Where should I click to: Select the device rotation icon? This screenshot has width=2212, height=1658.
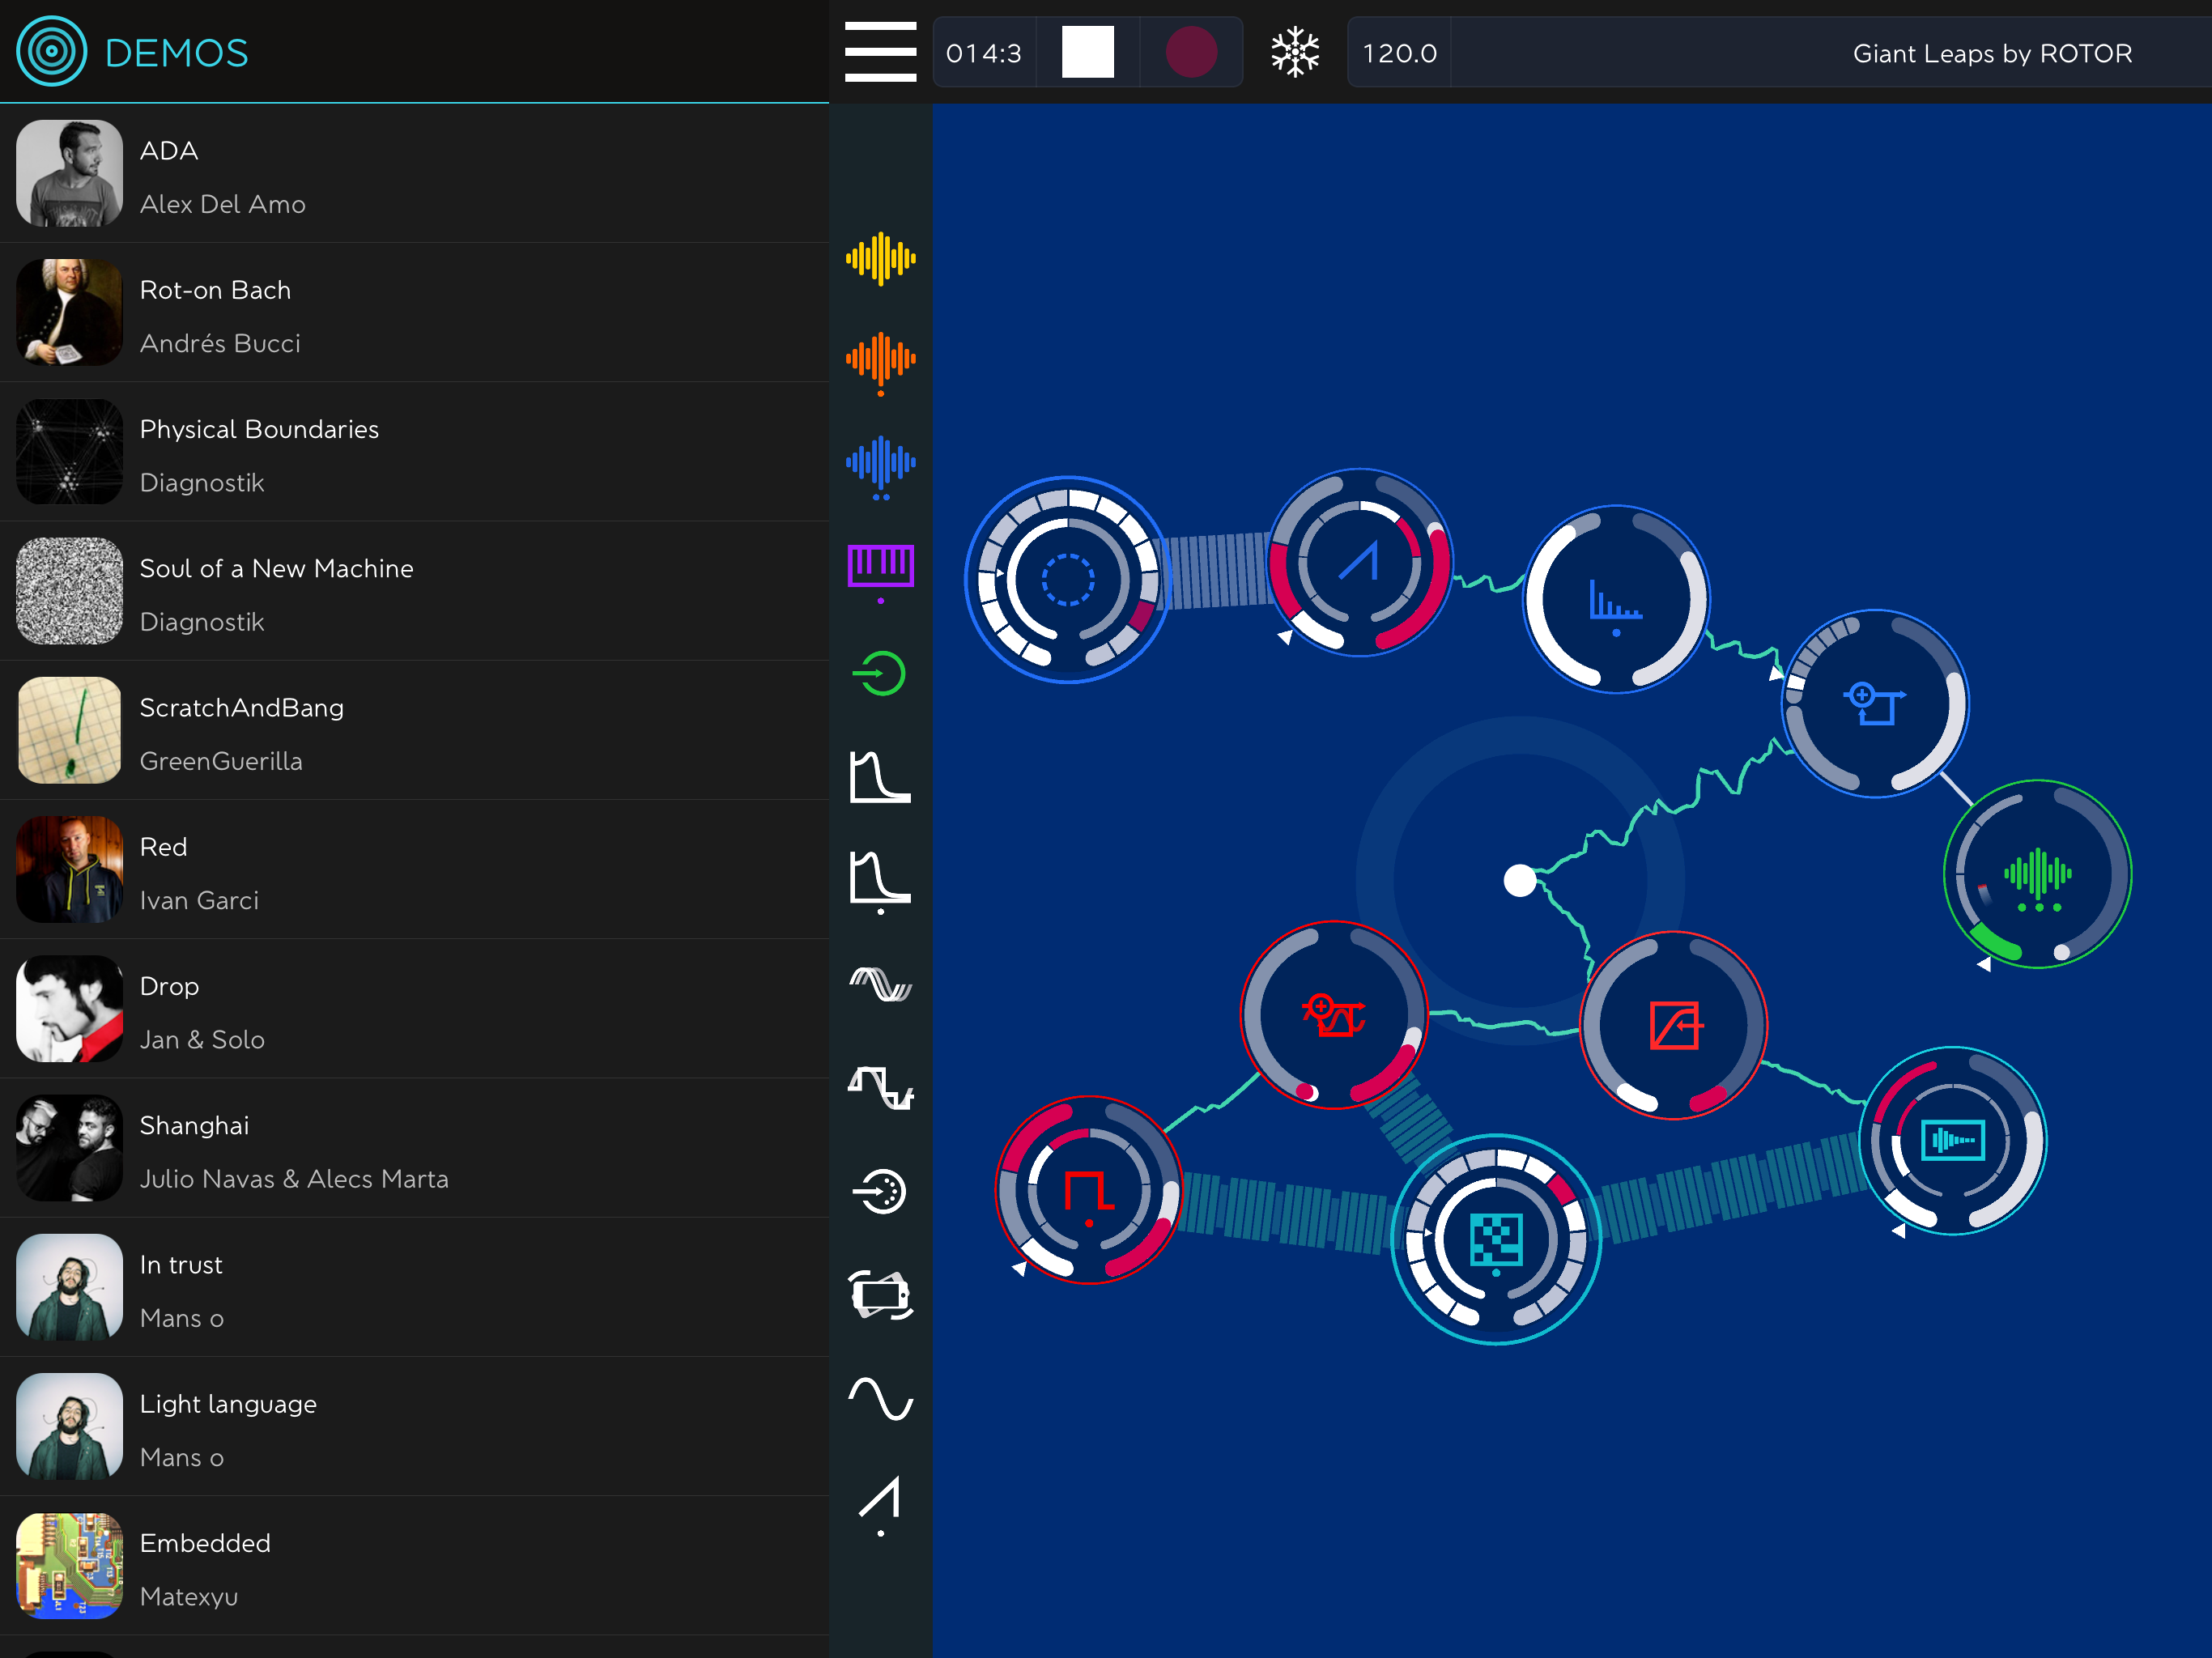[880, 1295]
